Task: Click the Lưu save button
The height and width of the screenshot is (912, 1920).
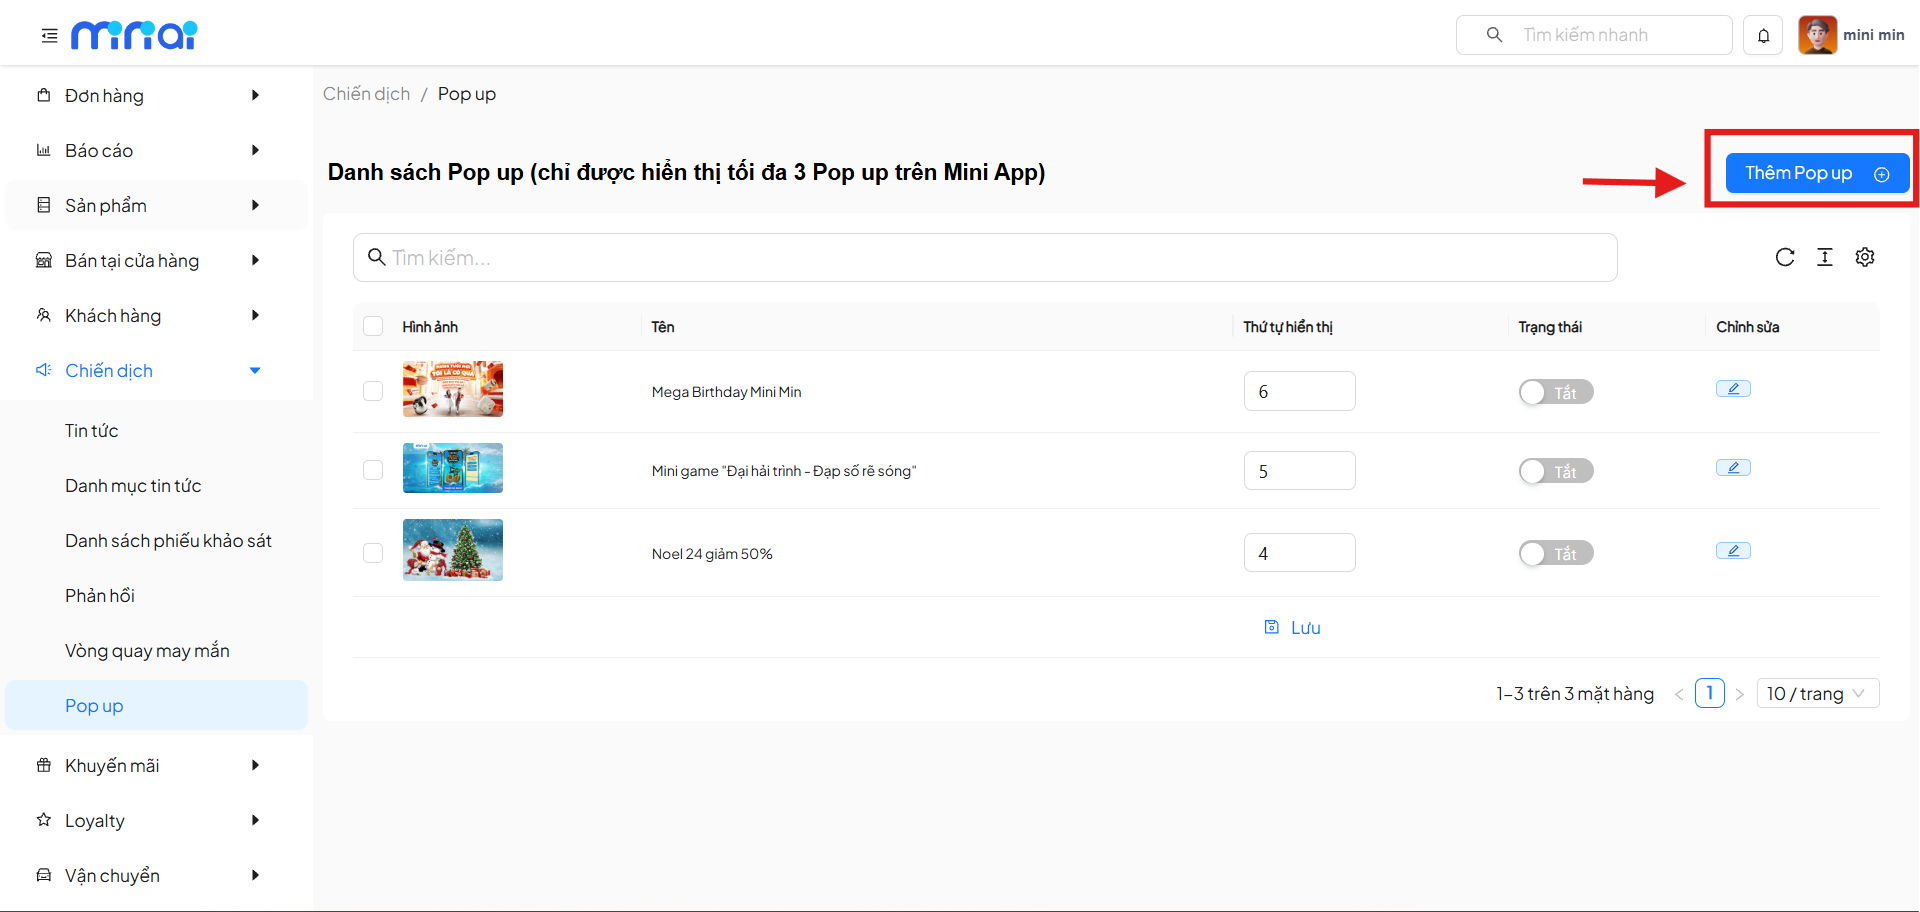Action: (1293, 628)
